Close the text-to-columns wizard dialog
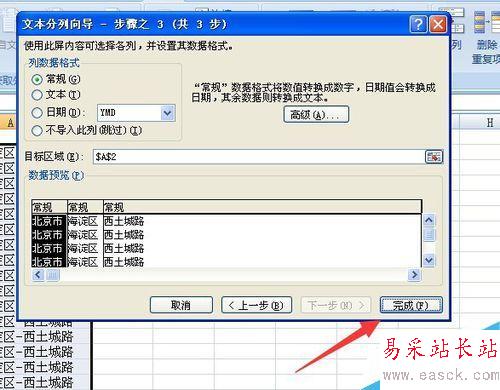Image resolution: width=500 pixels, height=390 pixels. click(438, 24)
